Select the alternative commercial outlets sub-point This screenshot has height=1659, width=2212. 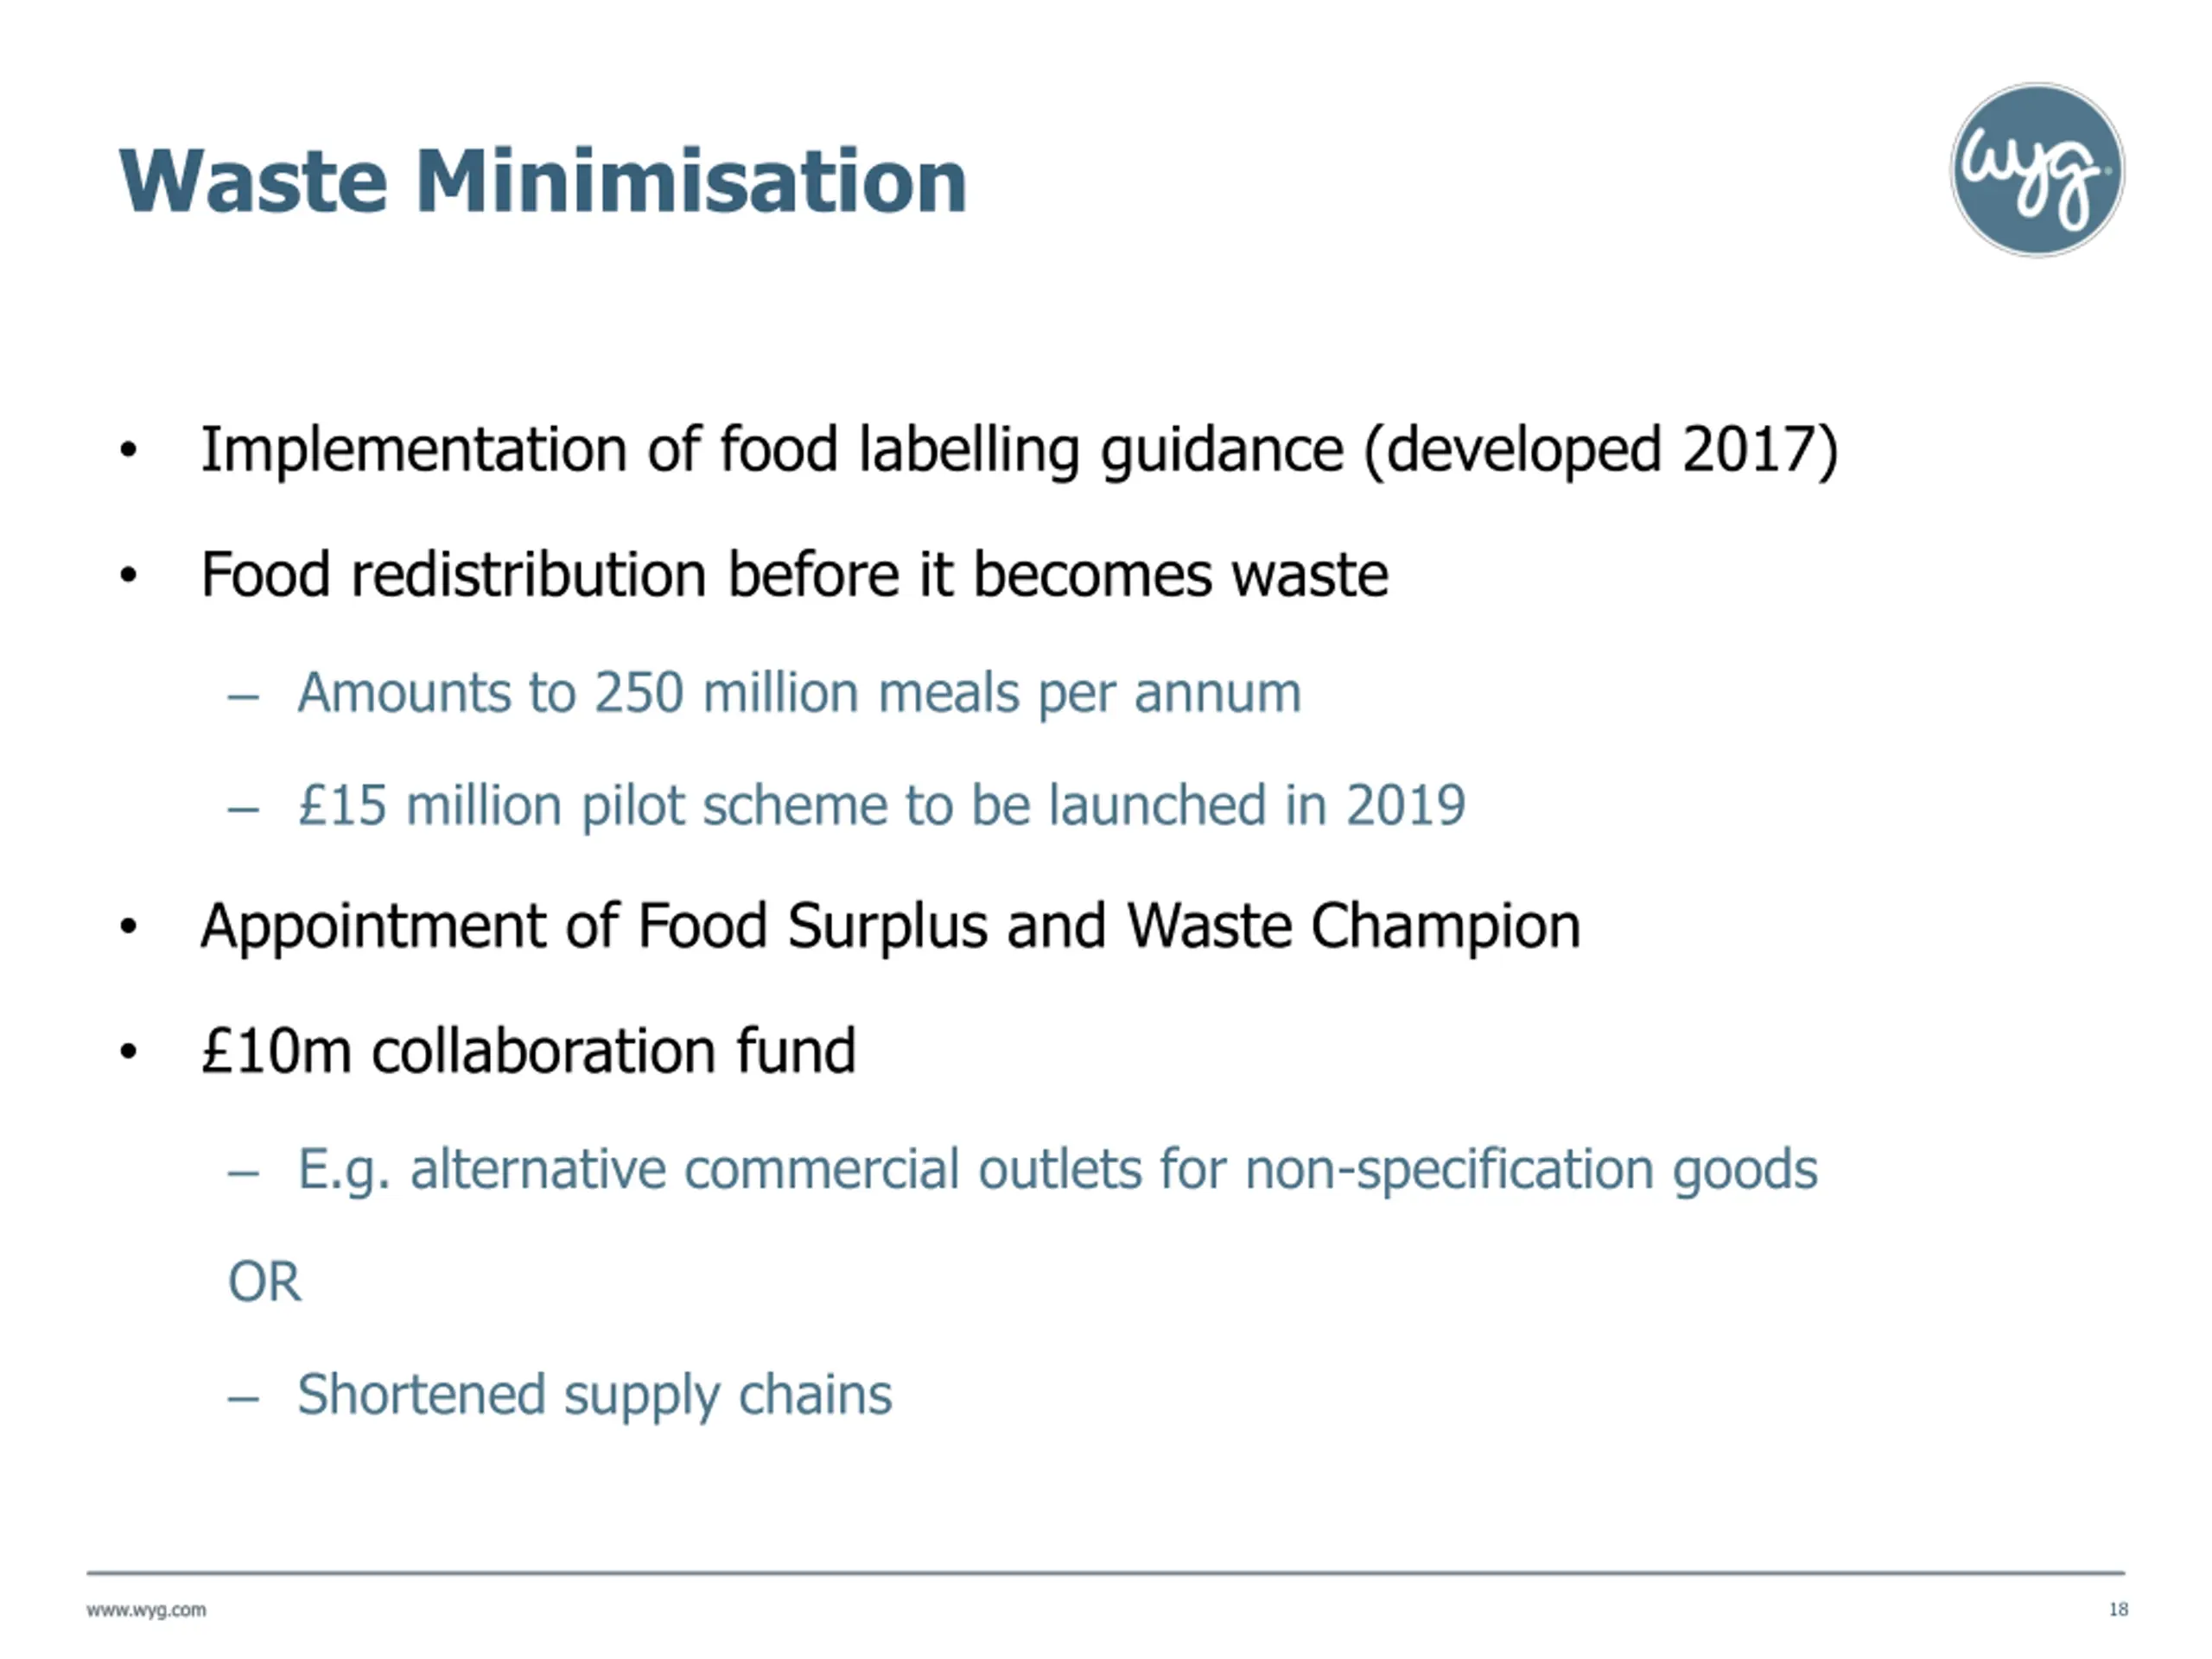(x=1057, y=1169)
